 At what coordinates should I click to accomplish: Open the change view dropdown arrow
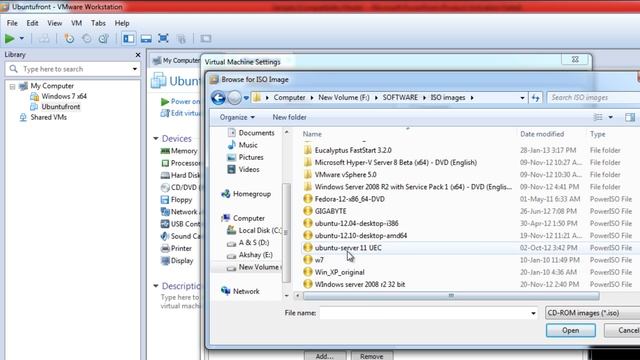pyautogui.click(x=610, y=117)
